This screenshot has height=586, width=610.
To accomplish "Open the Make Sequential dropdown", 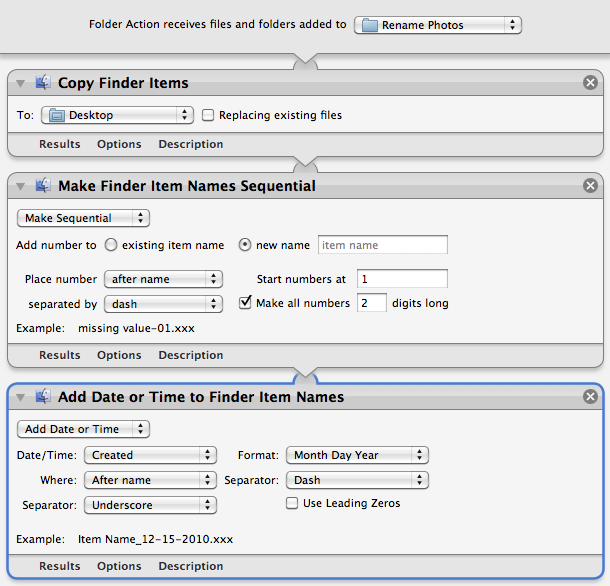I will pyautogui.click(x=83, y=218).
